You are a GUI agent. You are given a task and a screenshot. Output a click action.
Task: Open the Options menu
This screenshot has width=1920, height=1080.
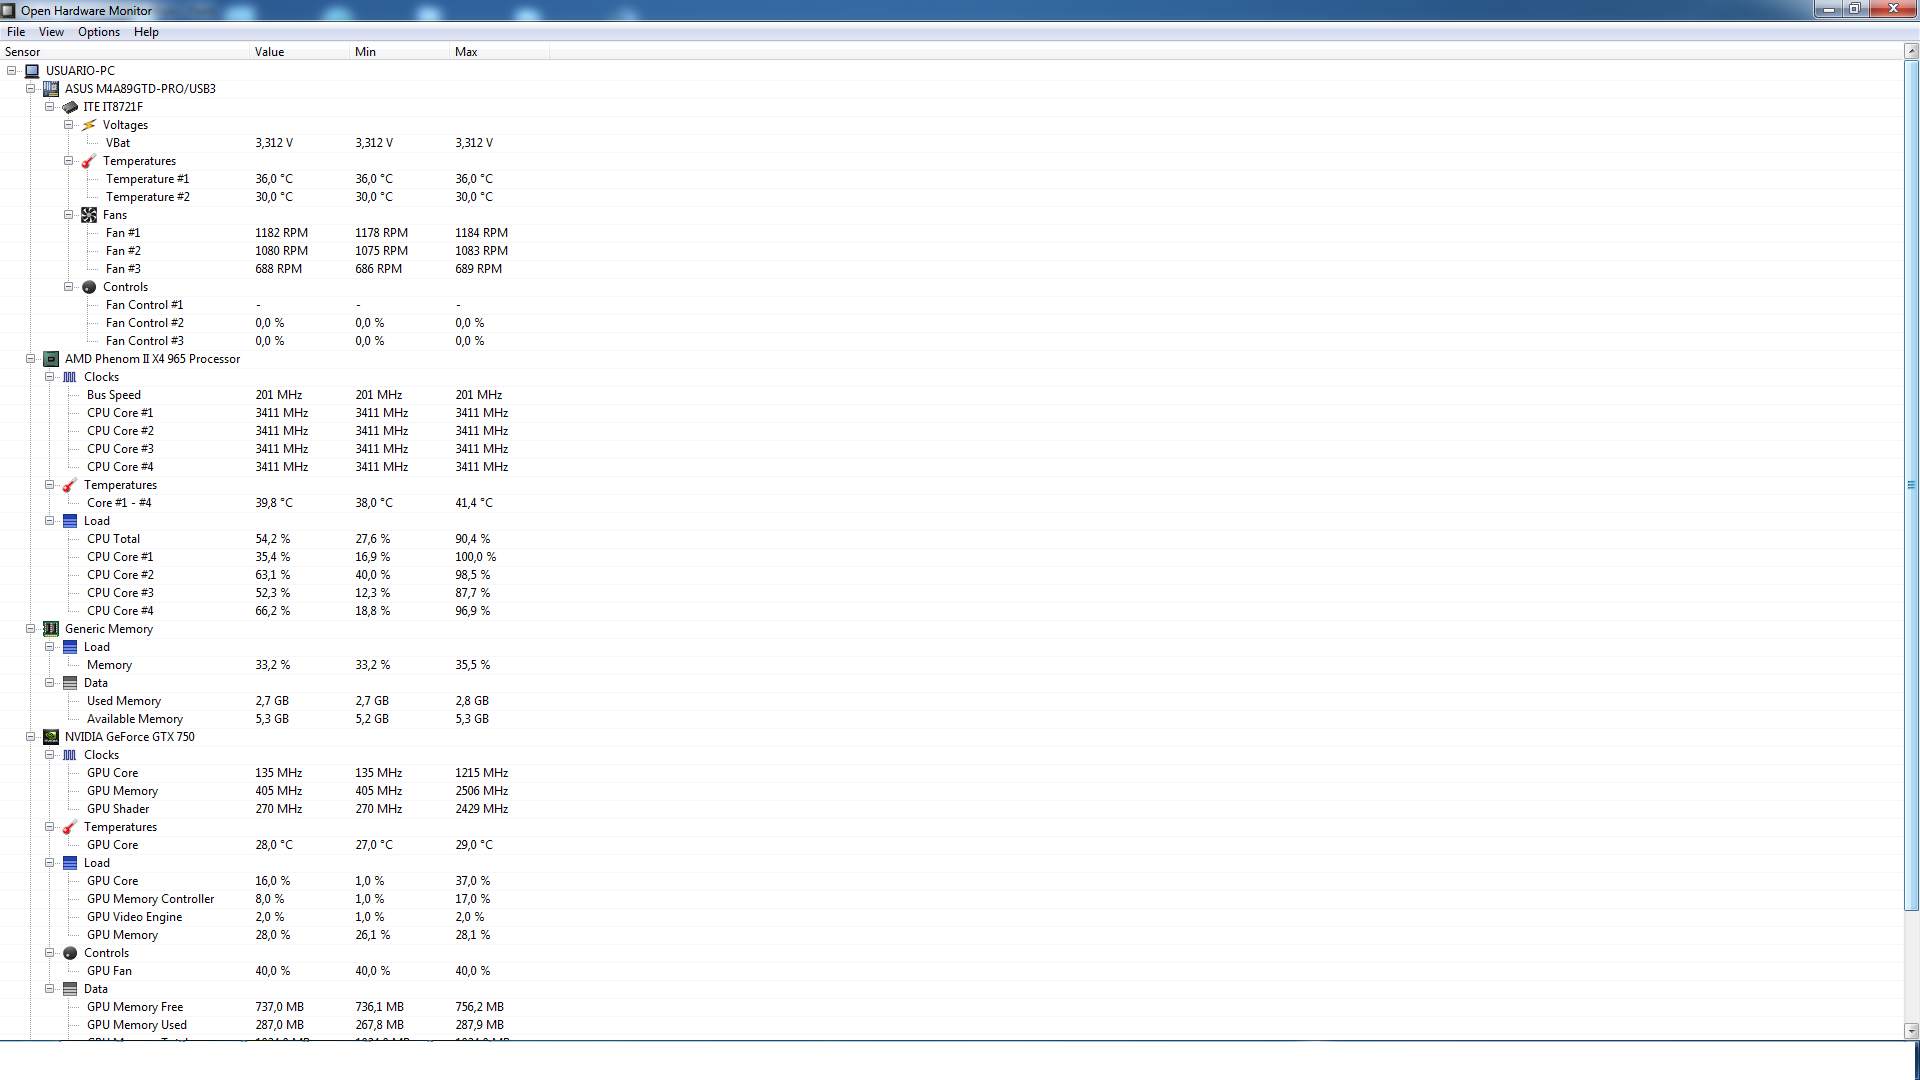[x=99, y=32]
